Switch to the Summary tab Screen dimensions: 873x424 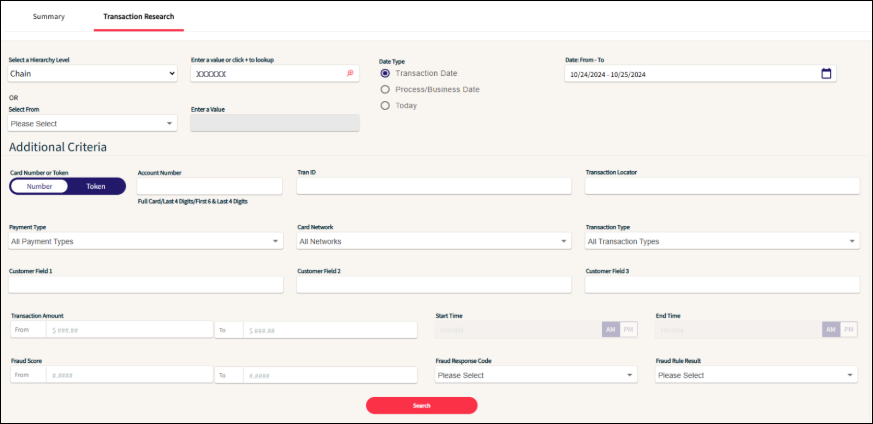point(48,17)
